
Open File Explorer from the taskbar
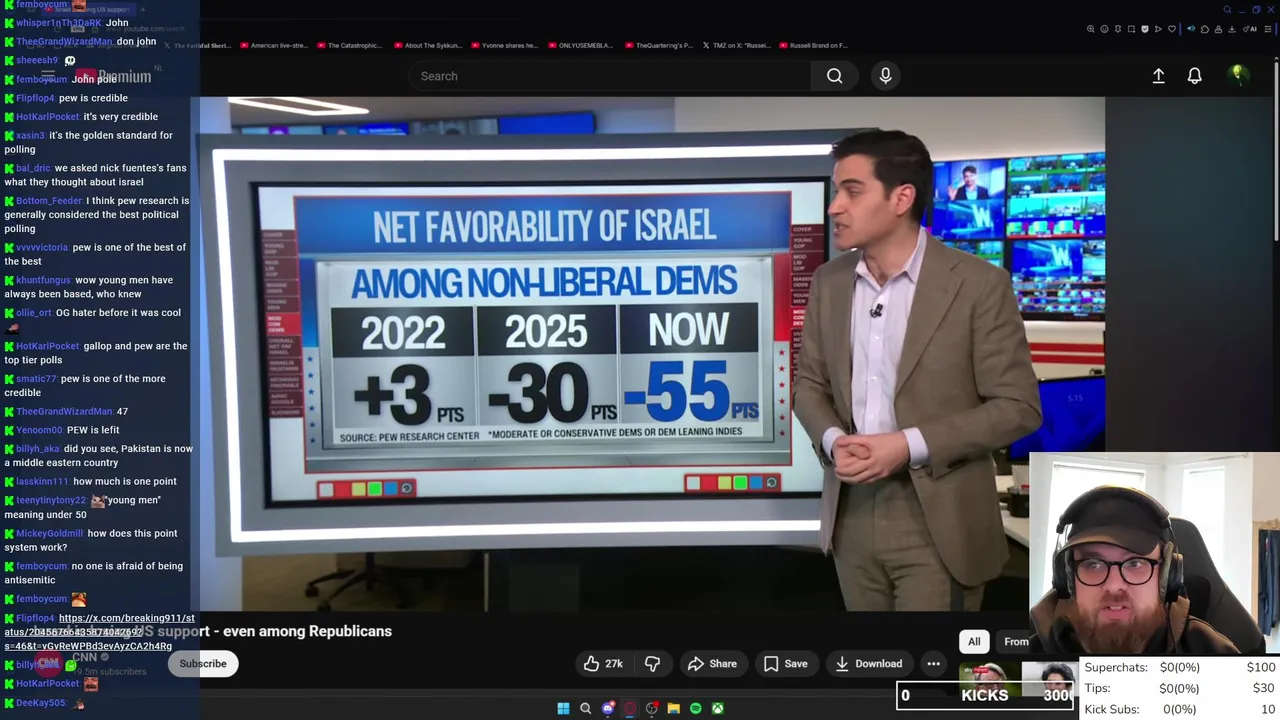coord(673,708)
